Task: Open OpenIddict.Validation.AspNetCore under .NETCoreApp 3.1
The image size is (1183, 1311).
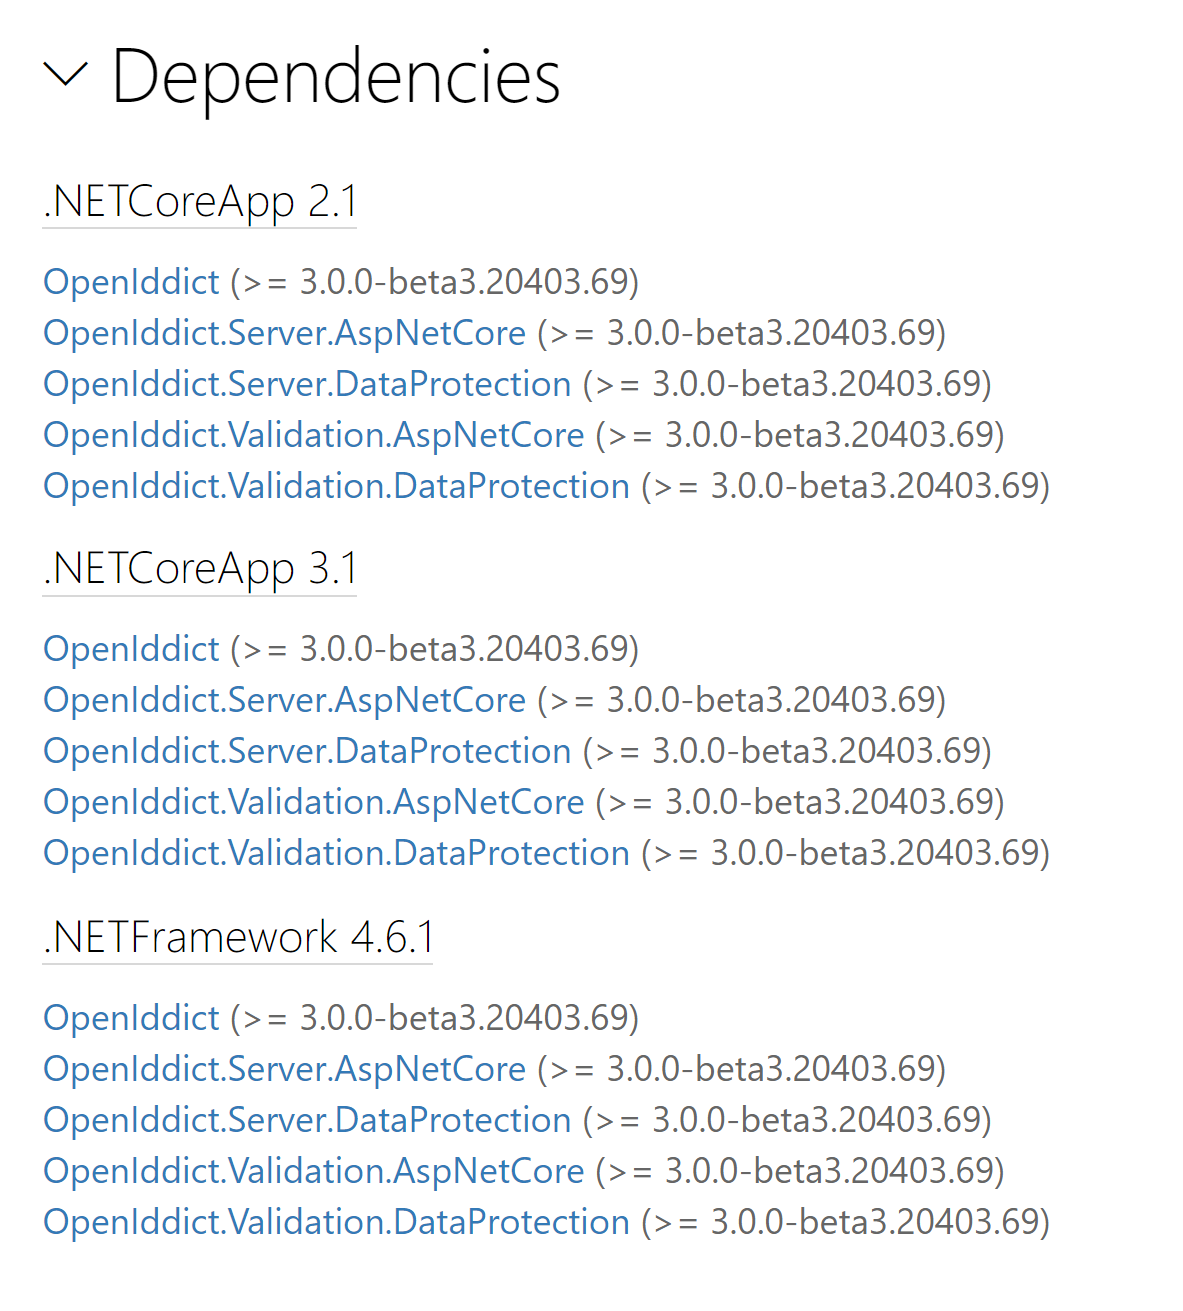Action: (313, 802)
